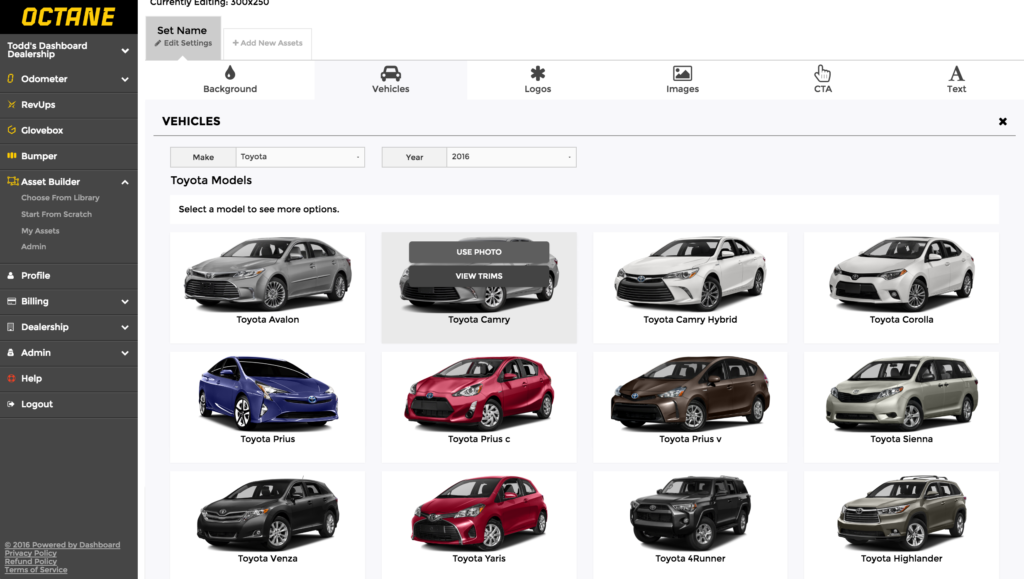This screenshot has width=1024, height=579.
Task: Click the Background droplet icon
Action: coord(230,72)
